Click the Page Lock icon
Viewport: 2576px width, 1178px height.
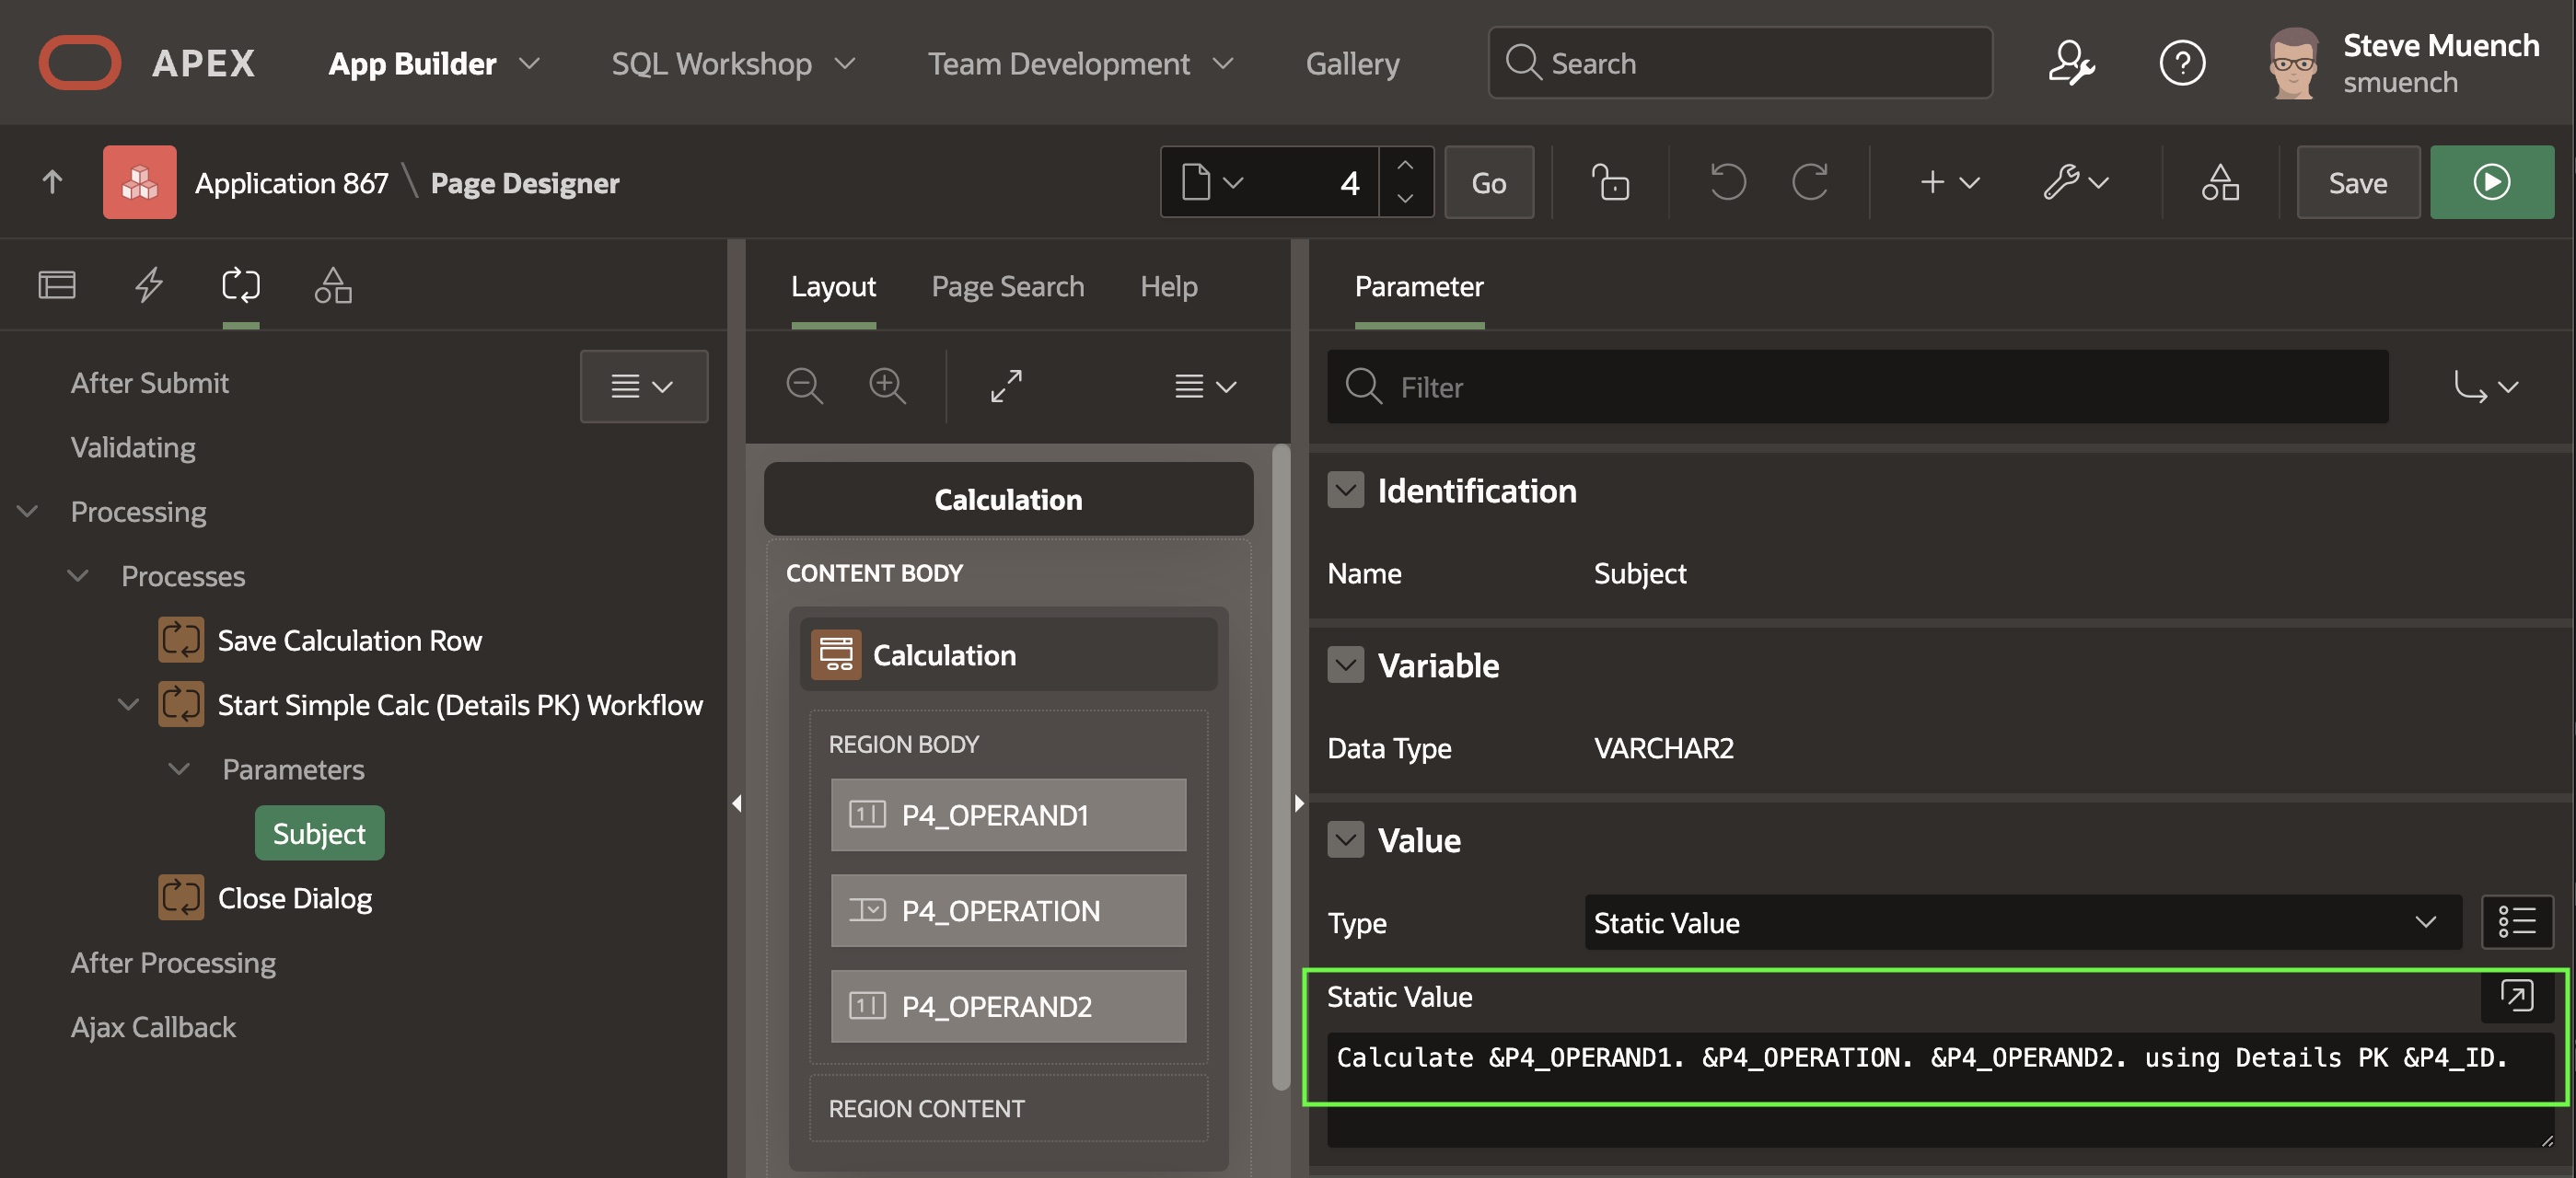(x=1610, y=182)
